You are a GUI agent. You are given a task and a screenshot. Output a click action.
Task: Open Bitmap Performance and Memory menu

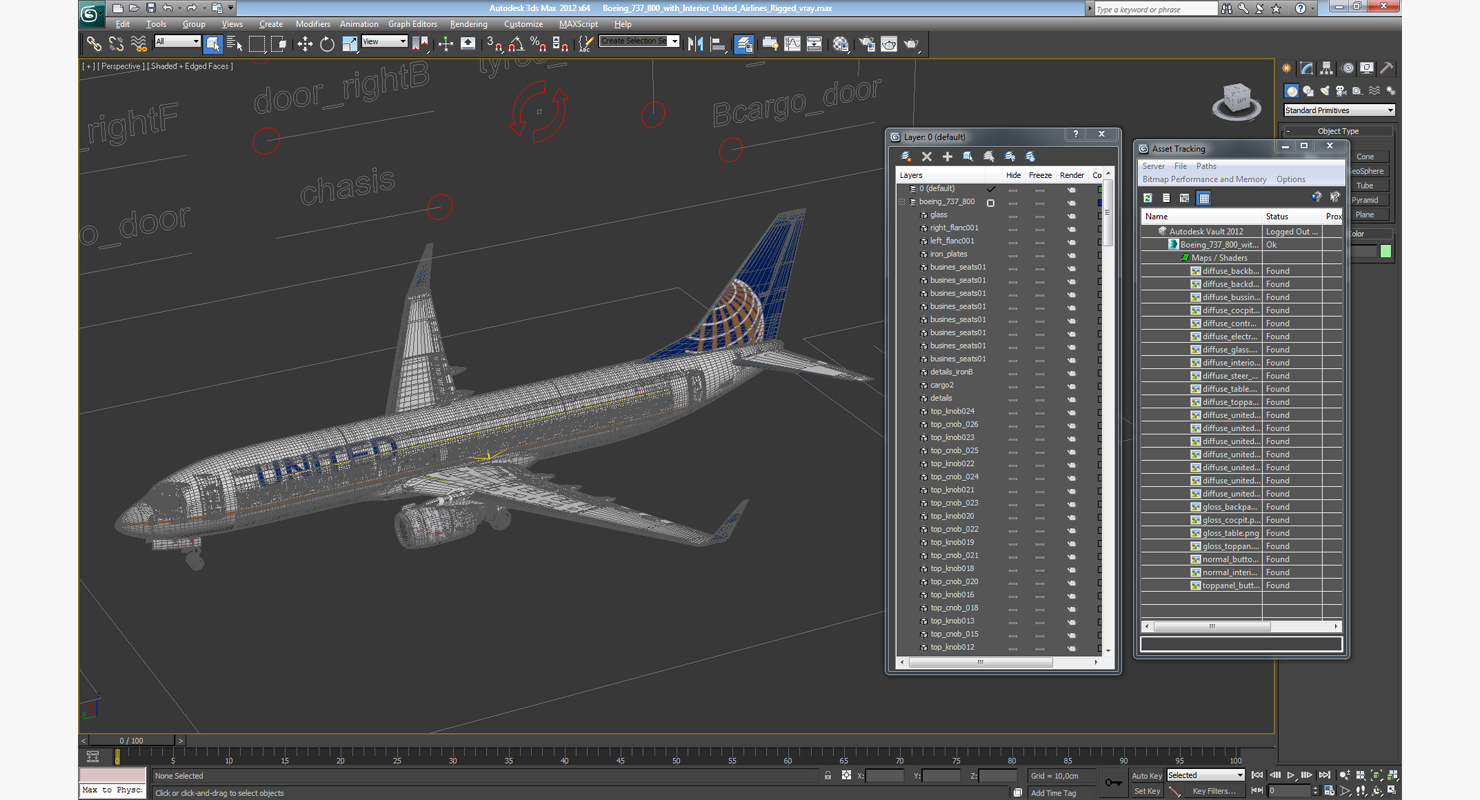click(1204, 179)
